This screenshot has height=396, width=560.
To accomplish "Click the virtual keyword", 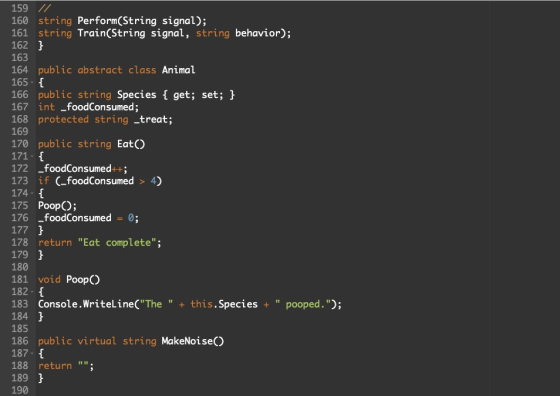I will click(97, 341).
